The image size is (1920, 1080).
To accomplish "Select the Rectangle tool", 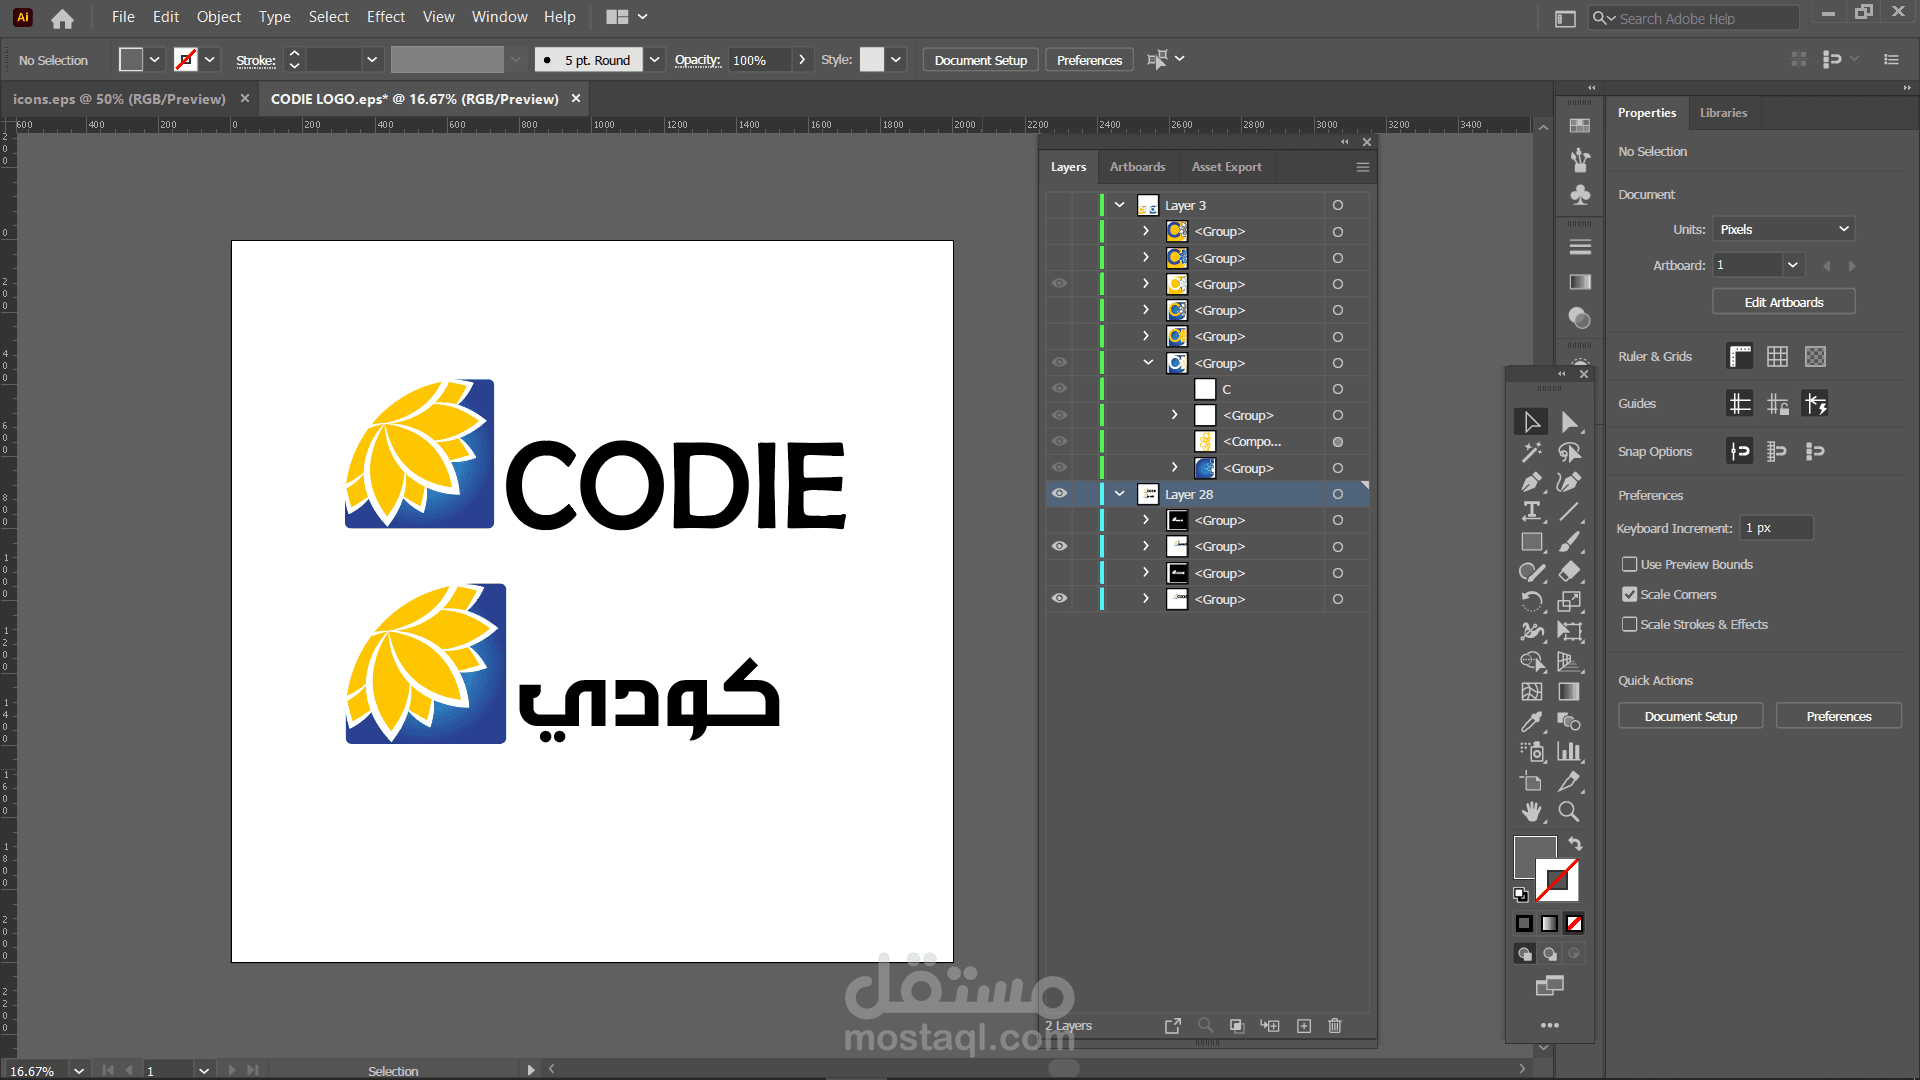I will pos(1531,542).
